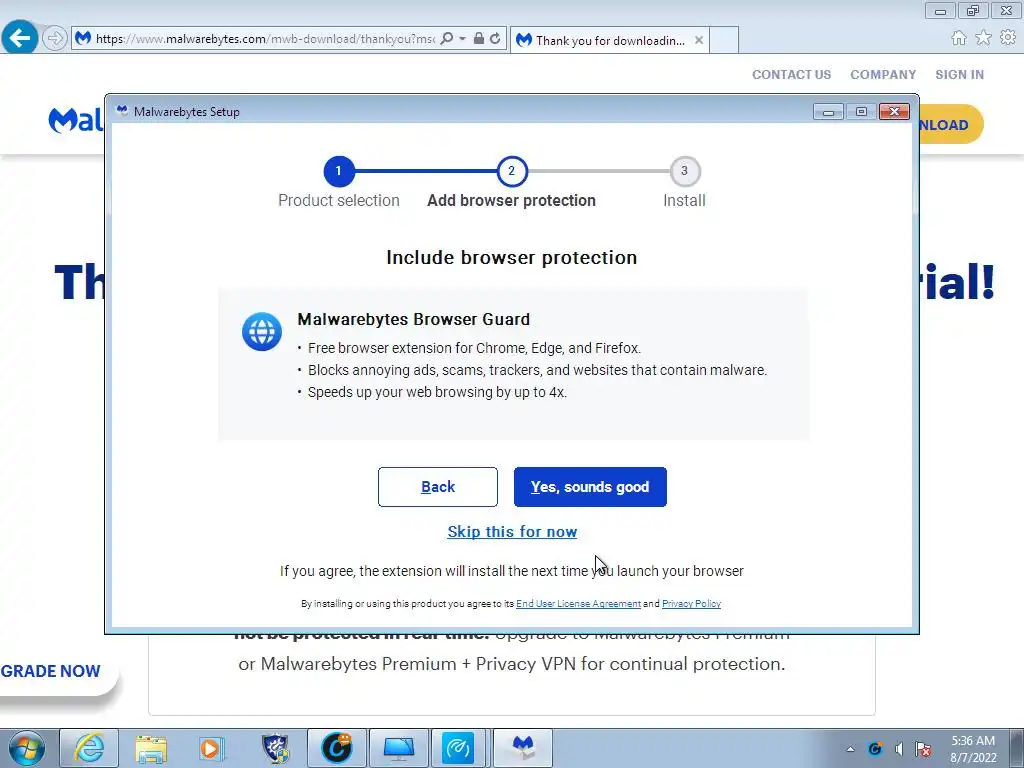This screenshot has width=1024, height=768.
Task: Open the monitor display taskbar icon
Action: click(x=399, y=748)
